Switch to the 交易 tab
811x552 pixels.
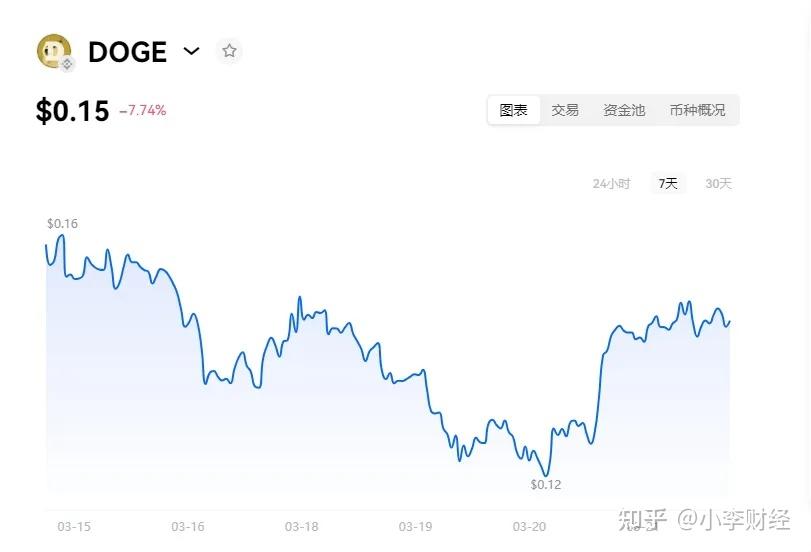pos(565,110)
